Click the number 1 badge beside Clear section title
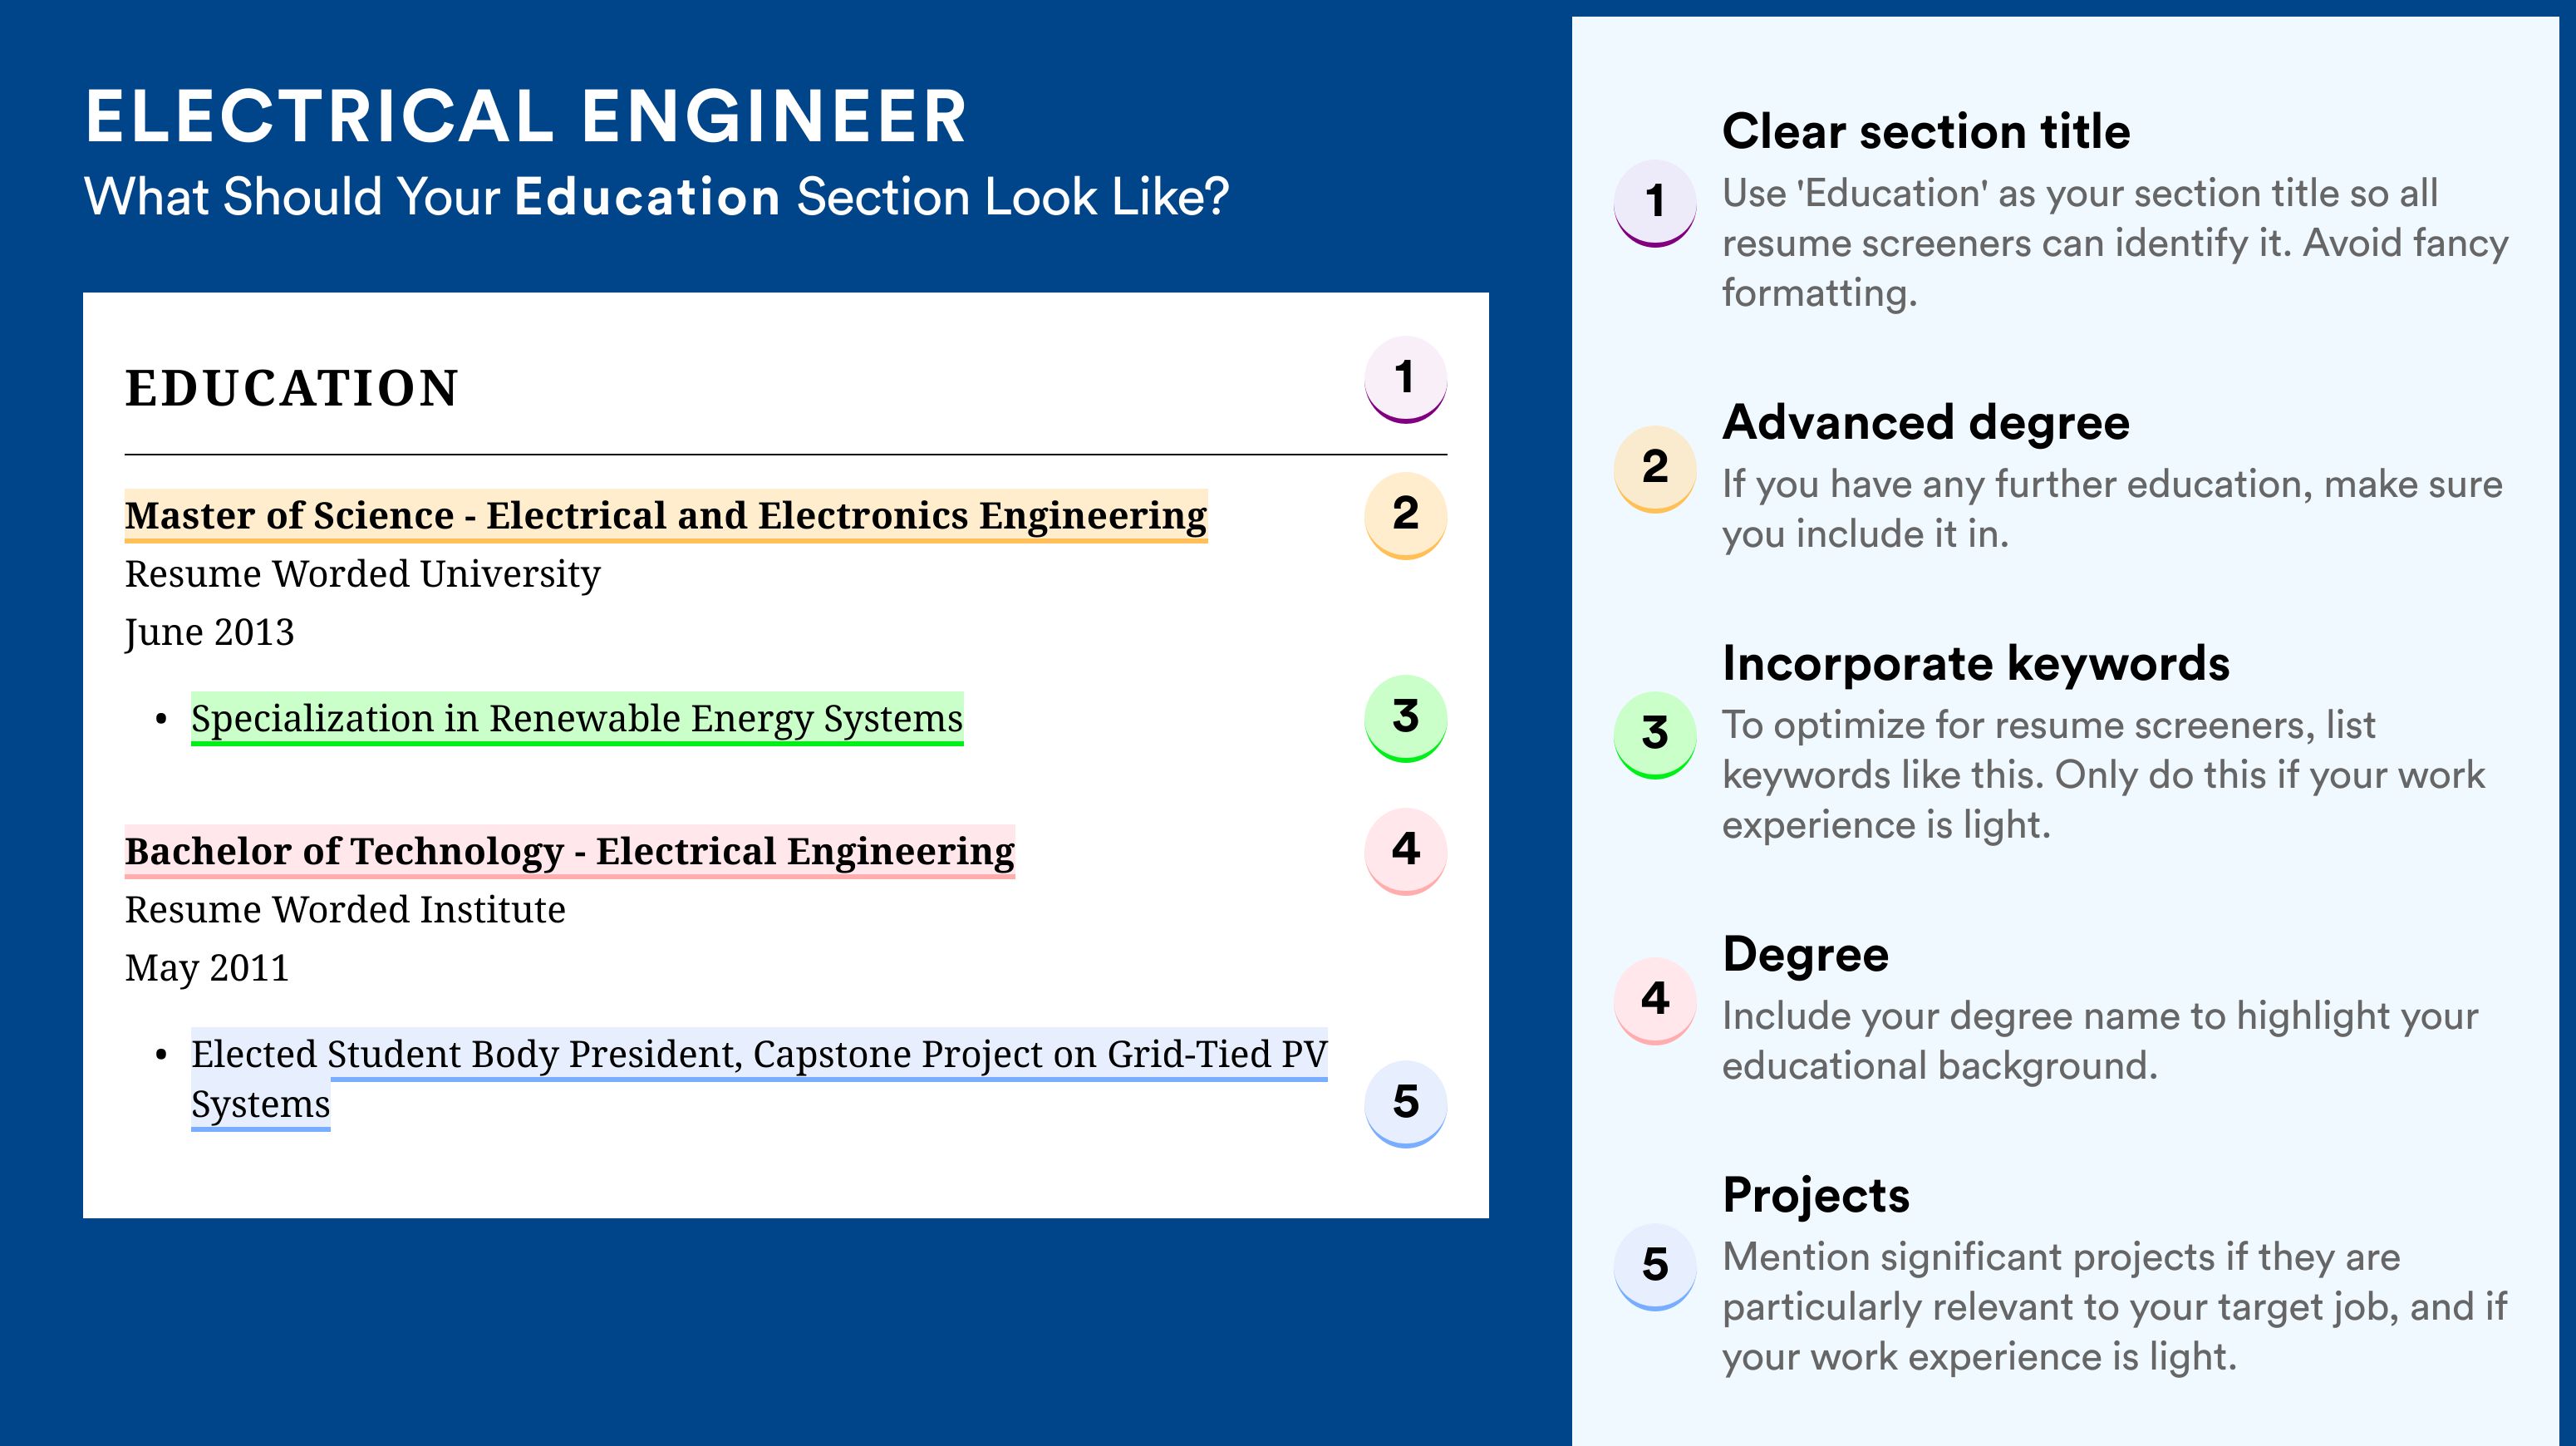The height and width of the screenshot is (1446, 2576). (1655, 203)
